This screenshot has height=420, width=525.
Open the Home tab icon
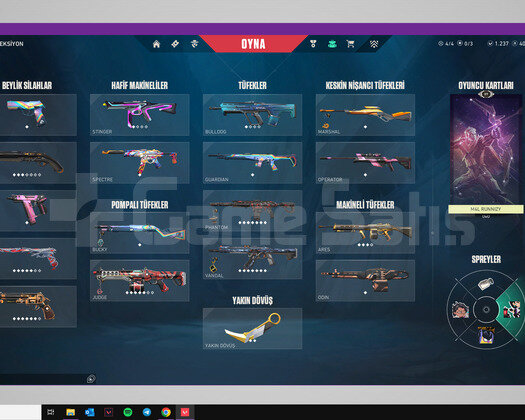[x=156, y=44]
